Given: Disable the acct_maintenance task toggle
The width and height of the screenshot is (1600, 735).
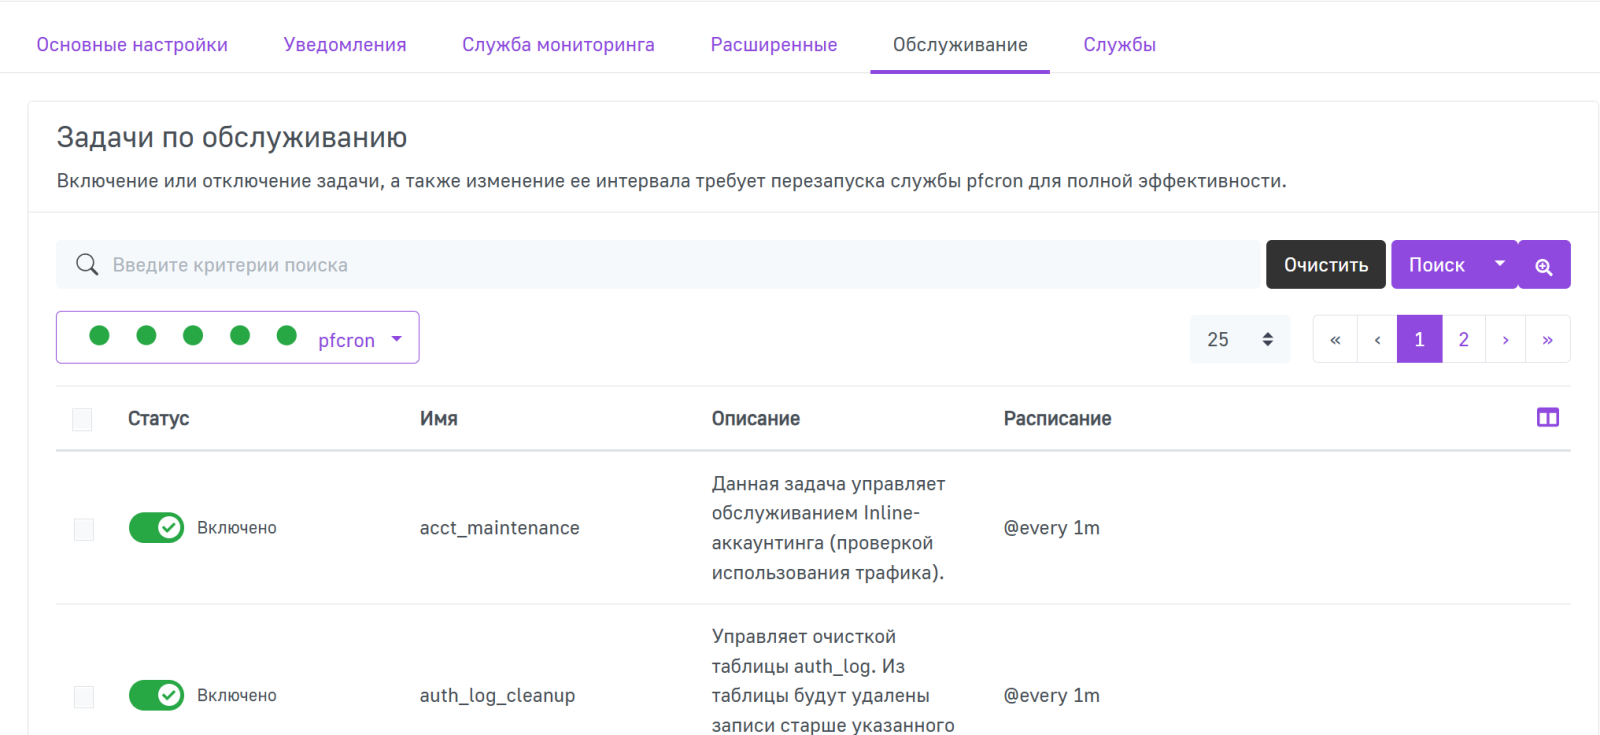Looking at the screenshot, I should coord(156,528).
